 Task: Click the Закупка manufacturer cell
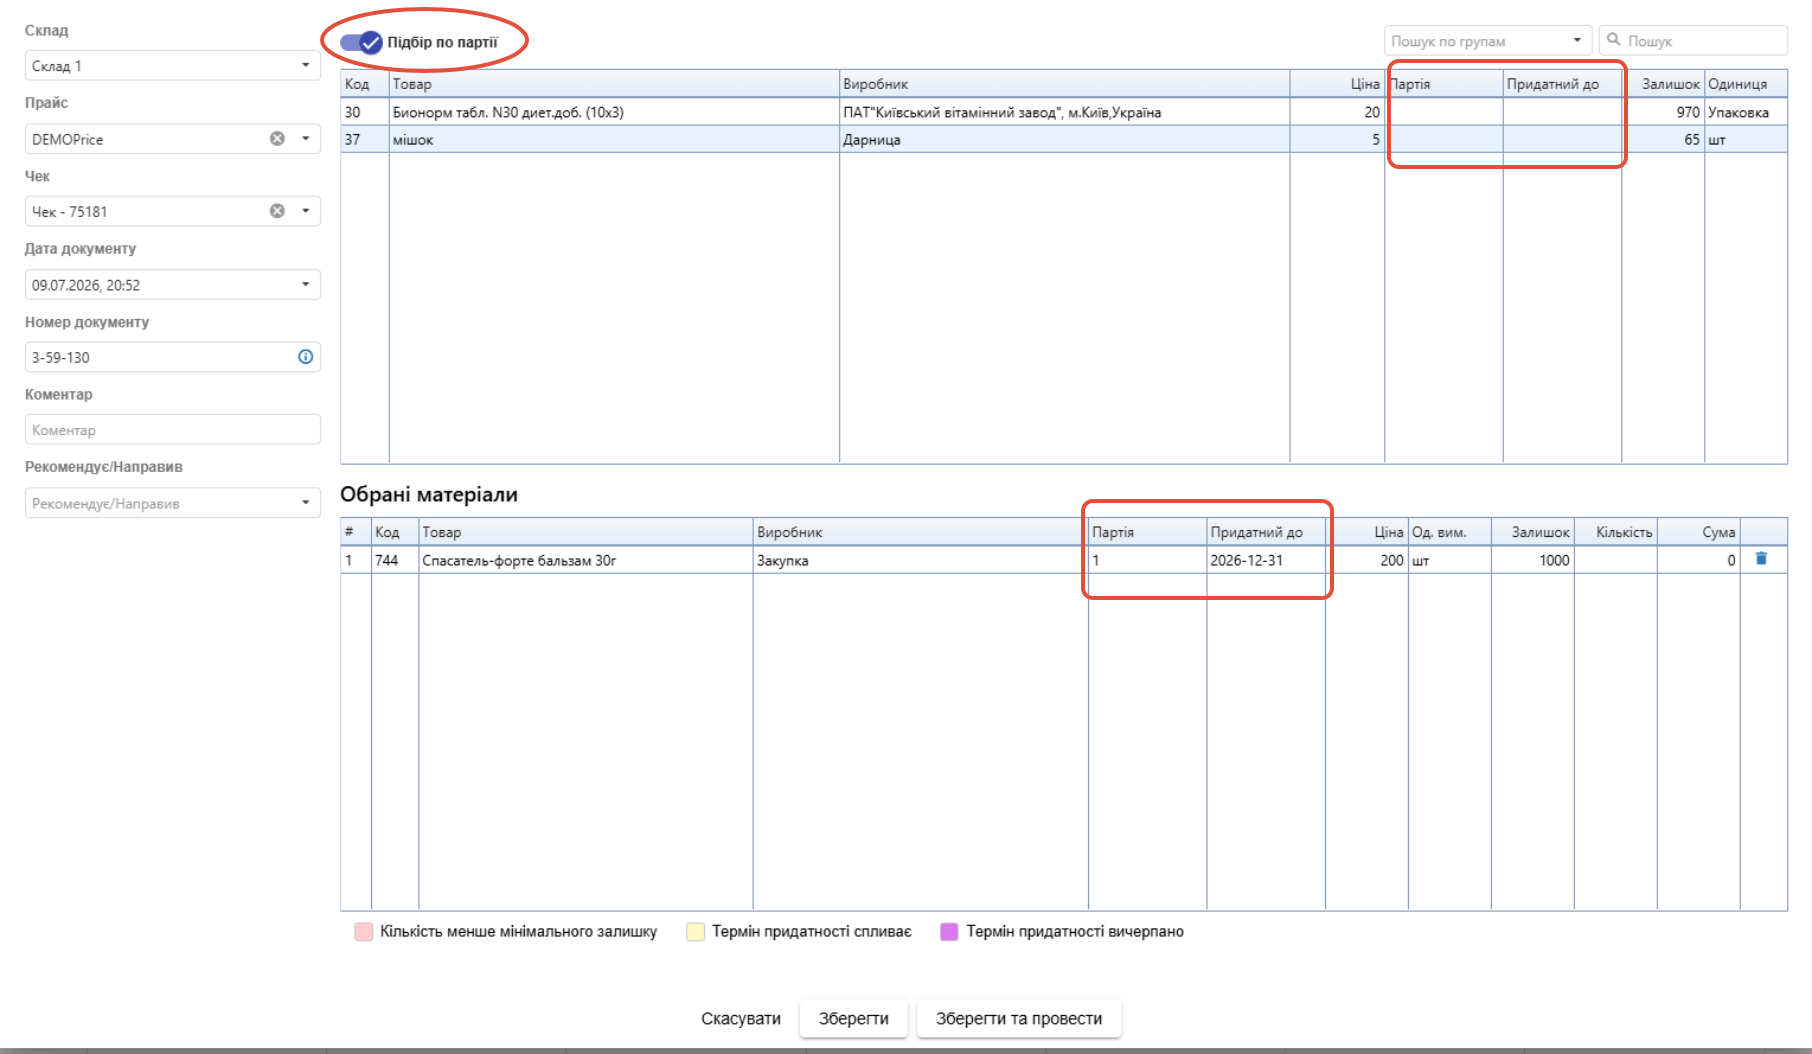pyautogui.click(x=920, y=560)
